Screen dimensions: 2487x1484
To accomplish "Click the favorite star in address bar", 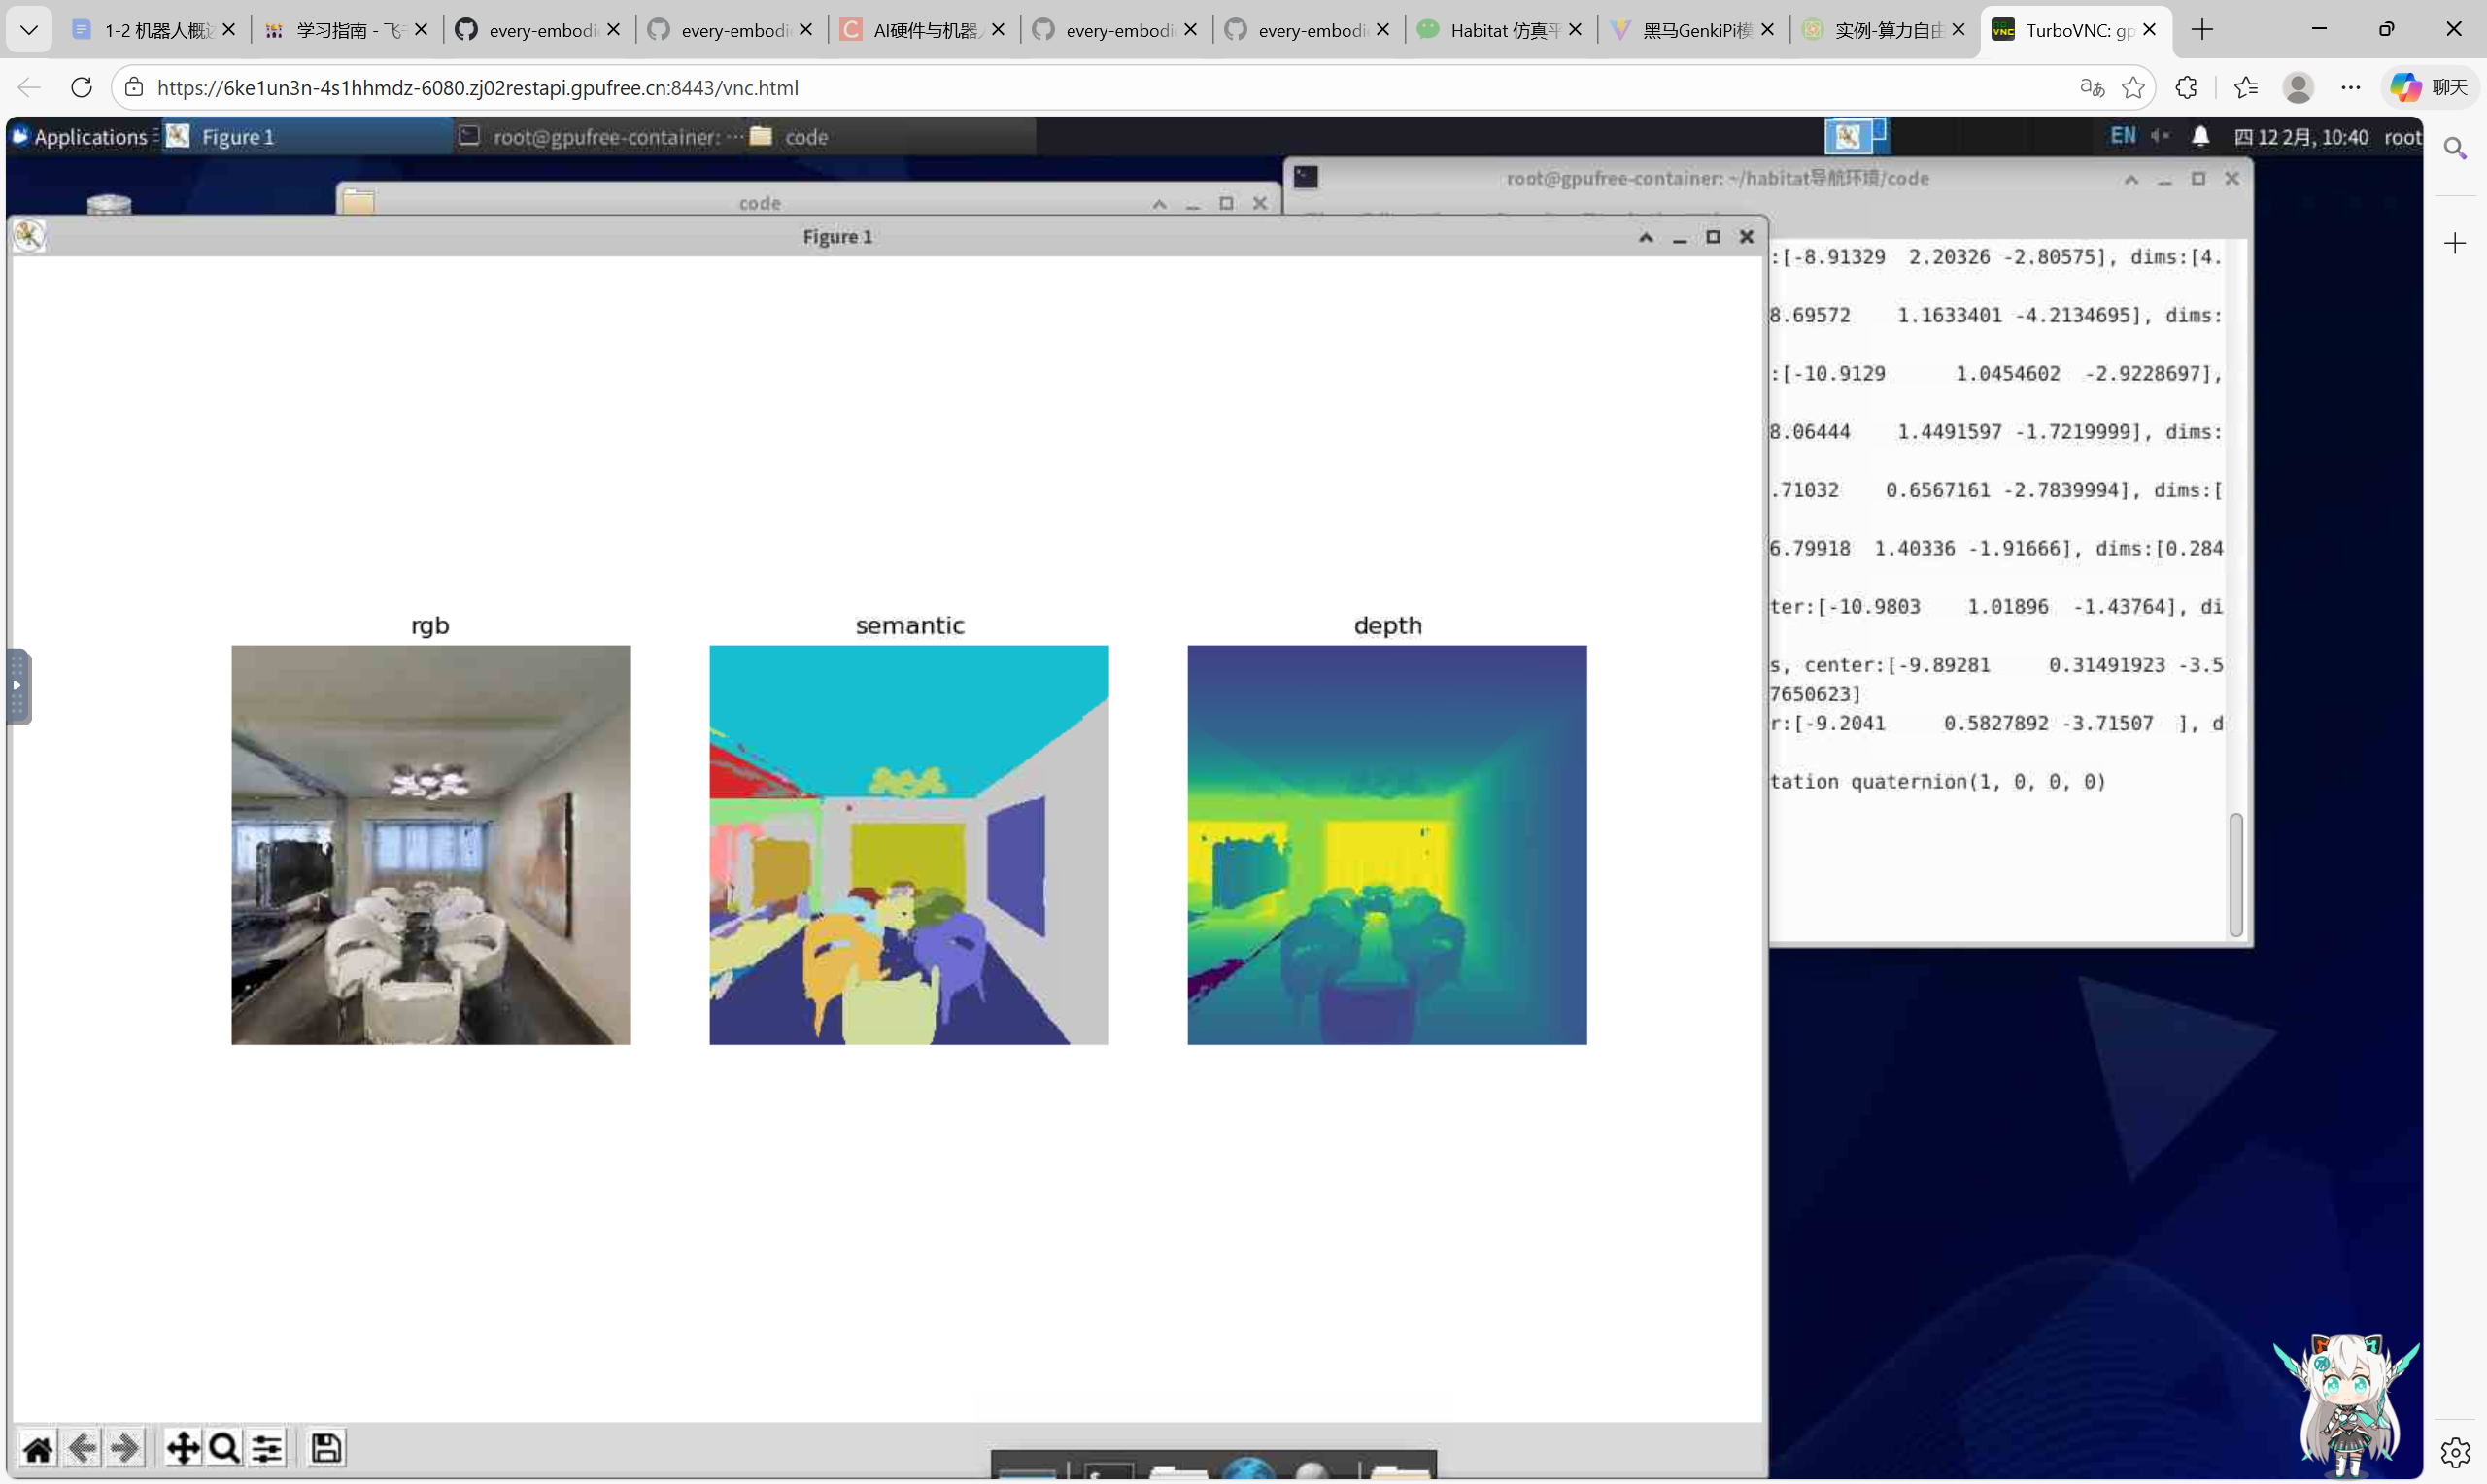I will click(2133, 88).
